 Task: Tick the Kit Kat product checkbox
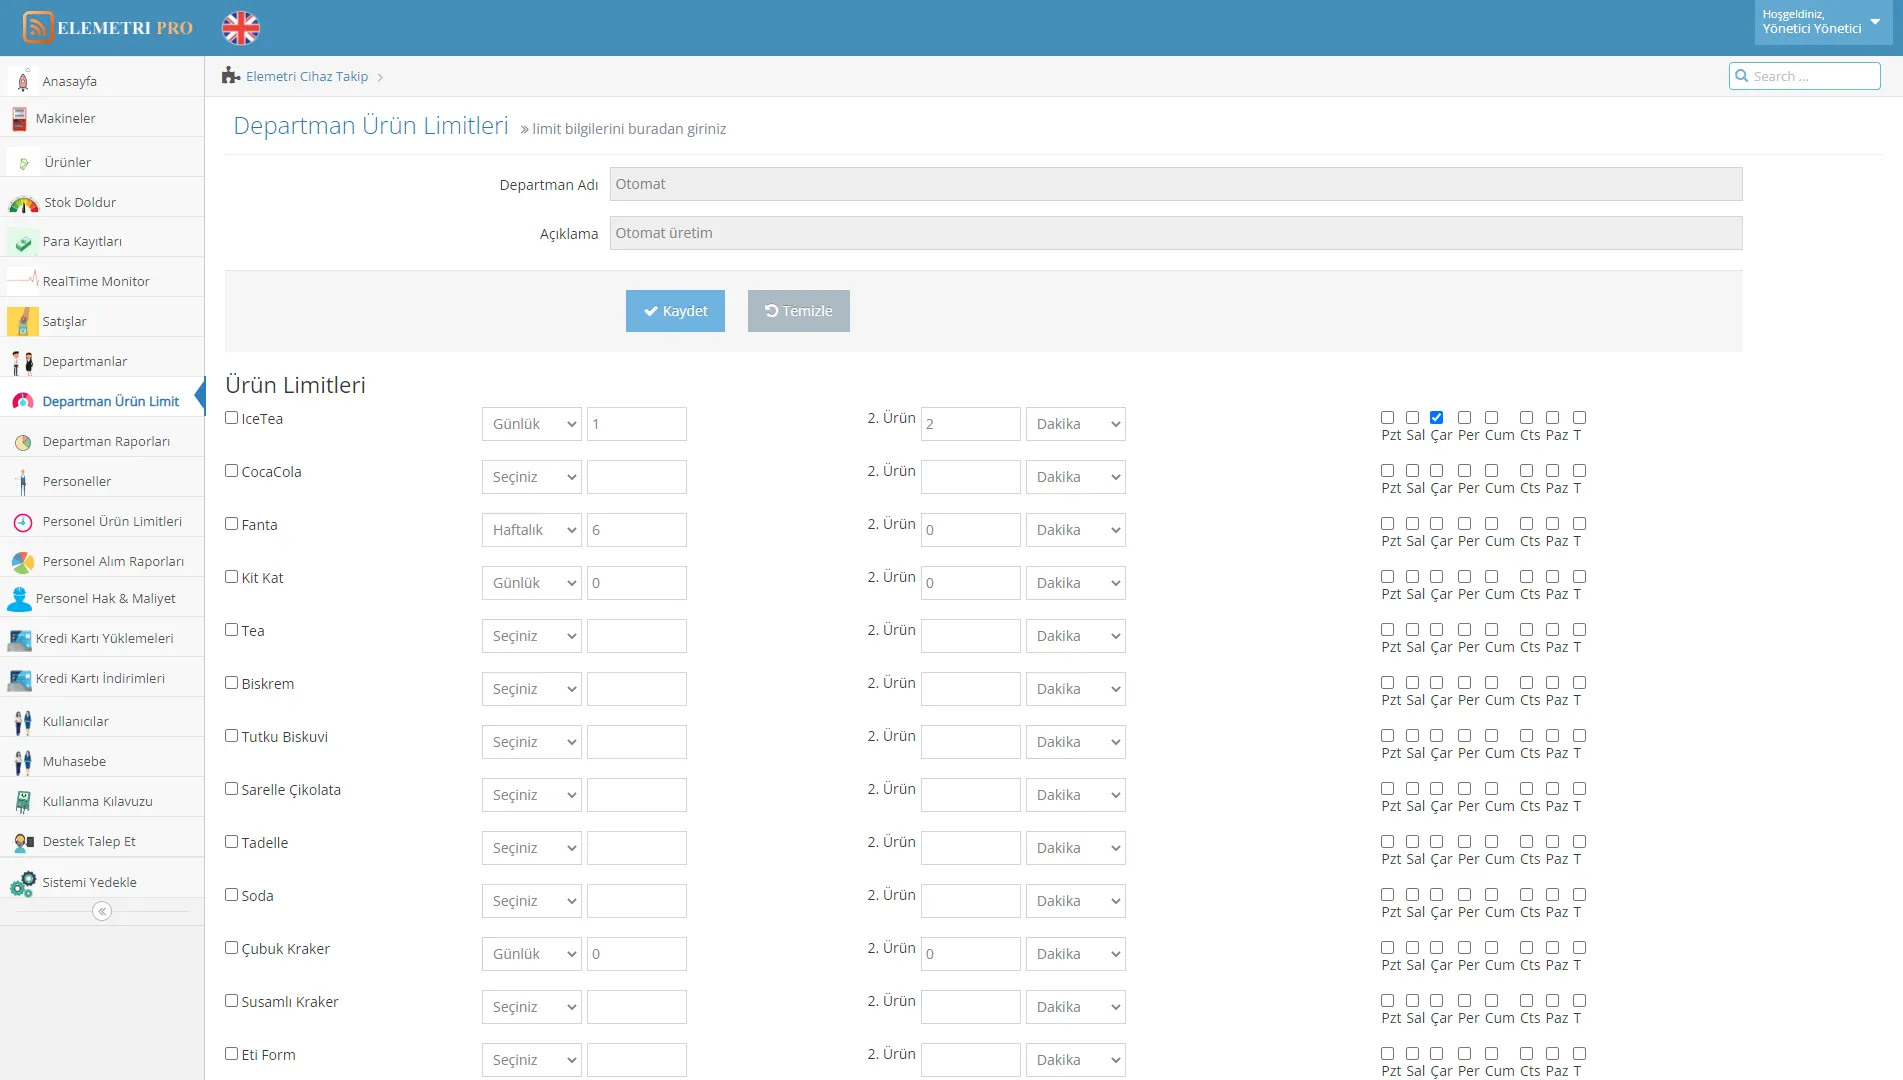(x=232, y=577)
